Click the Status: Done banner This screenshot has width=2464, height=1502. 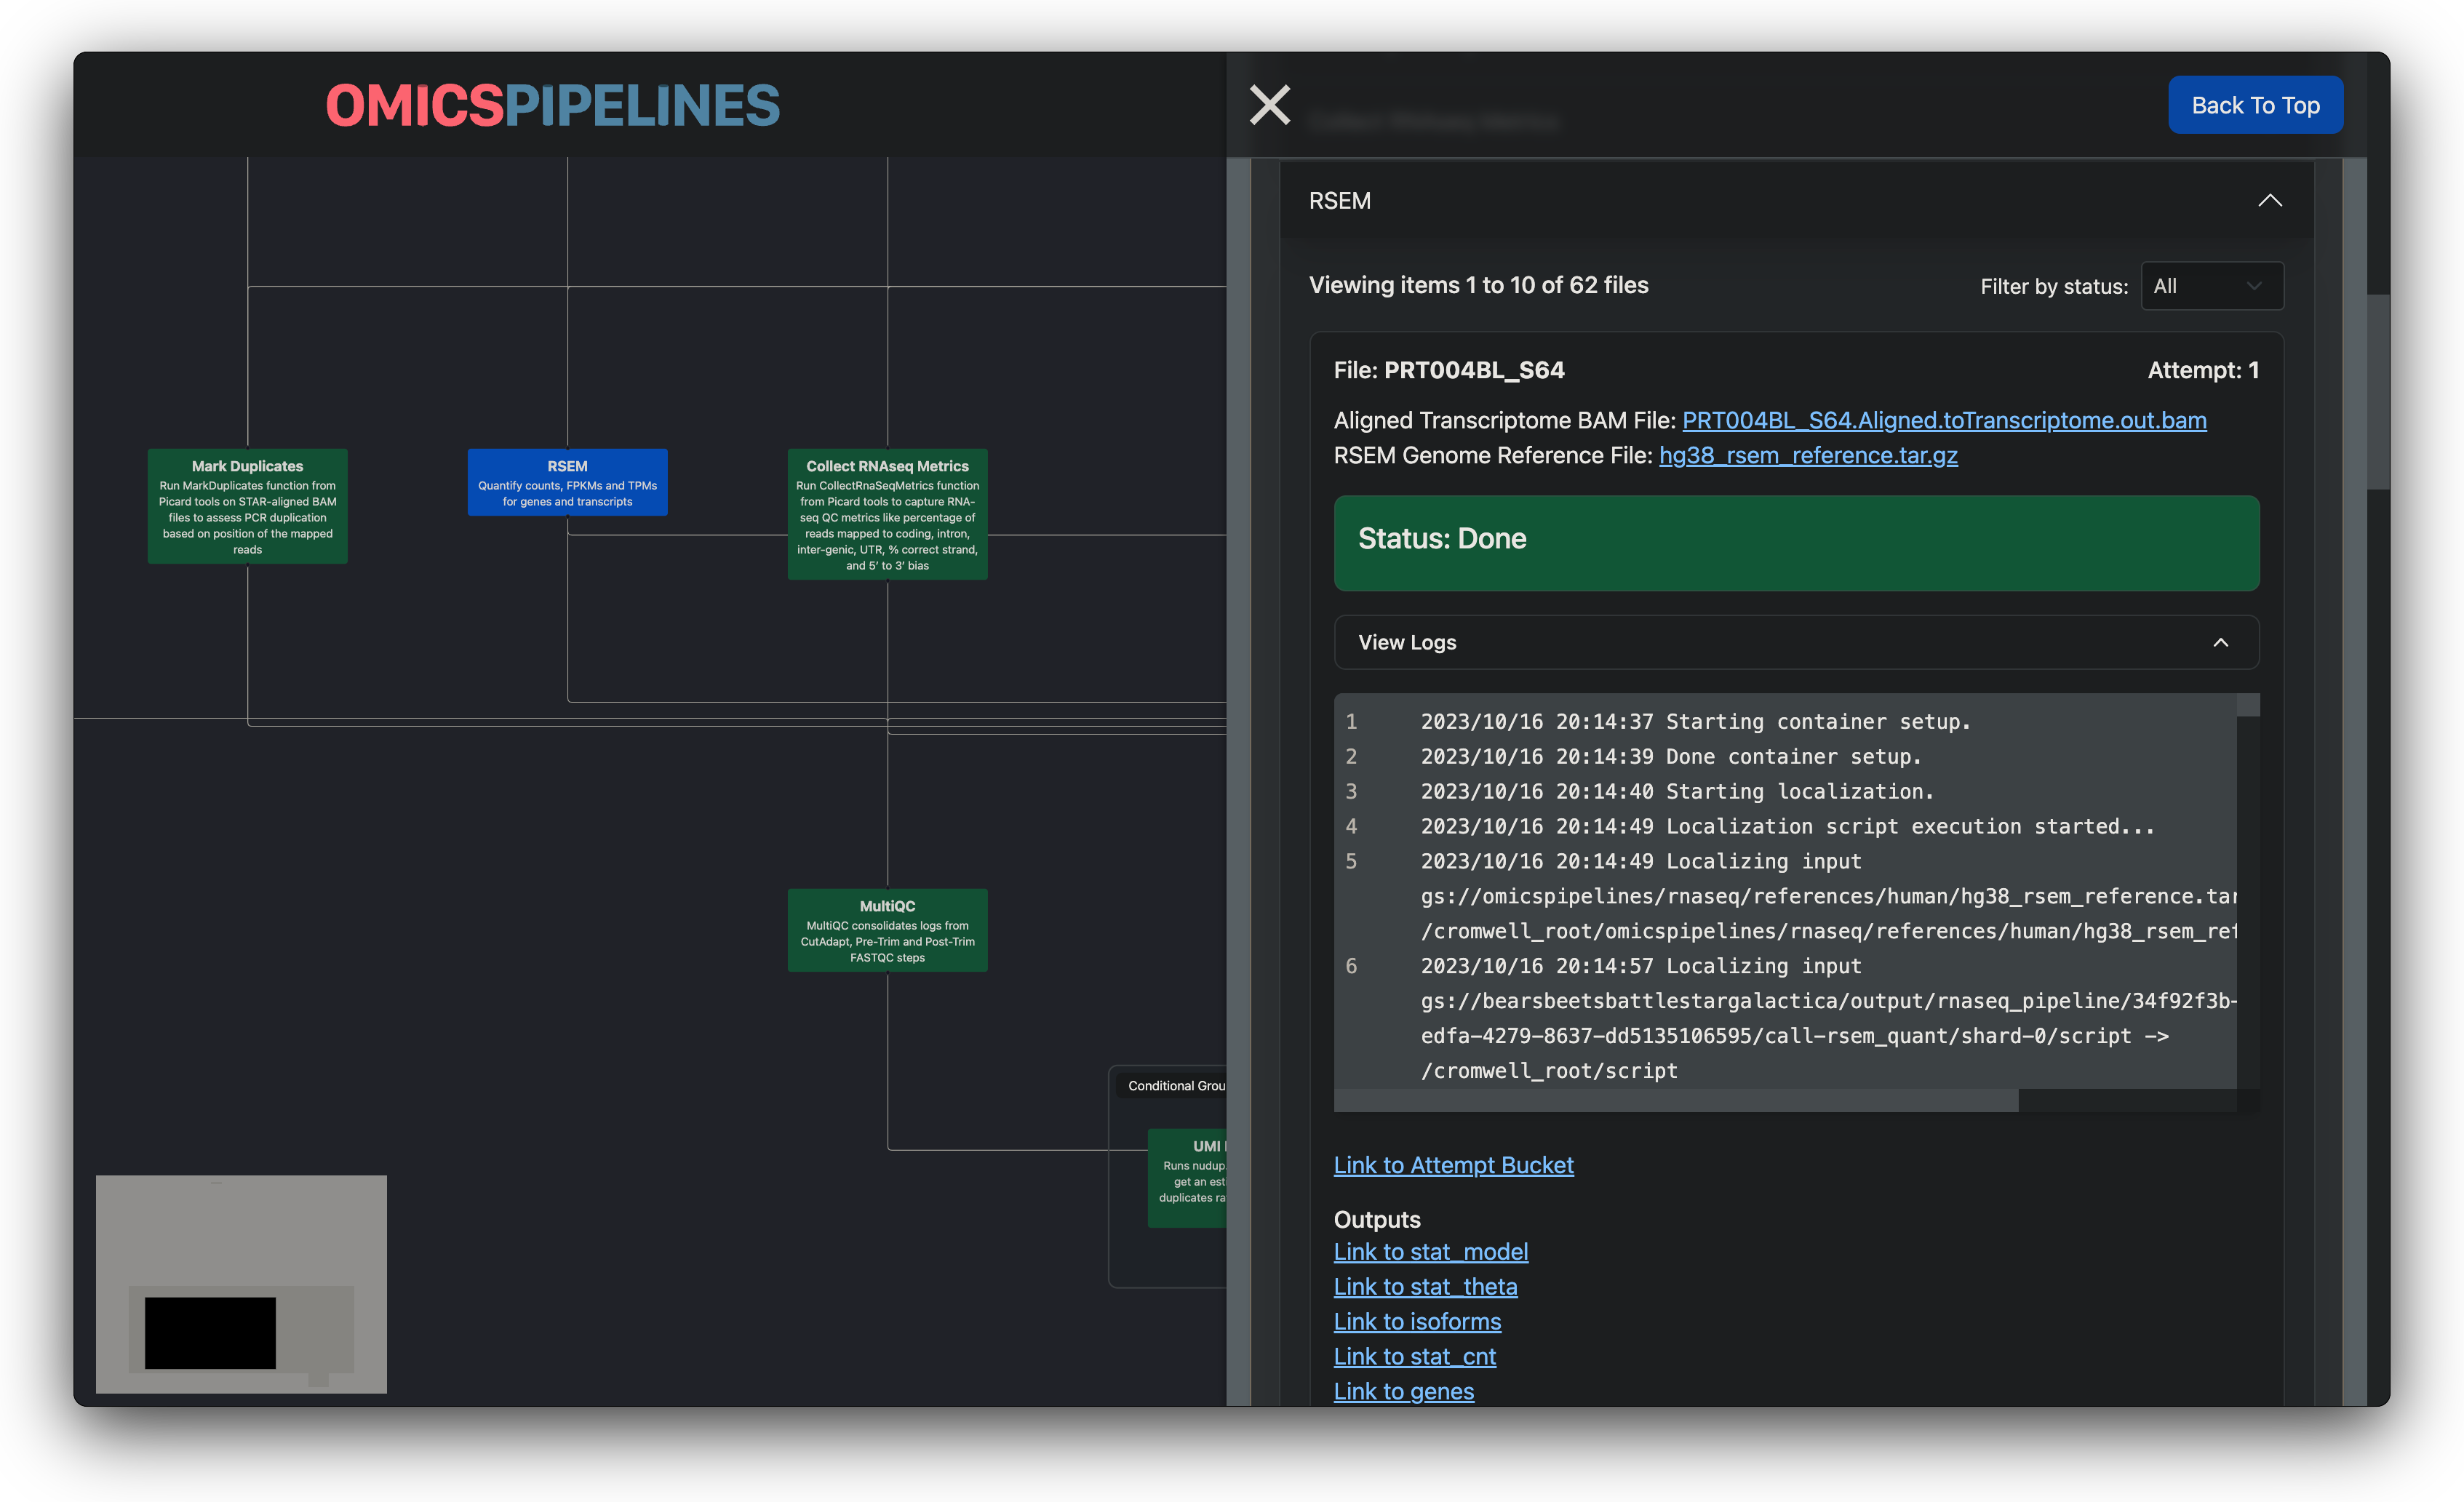[1796, 543]
